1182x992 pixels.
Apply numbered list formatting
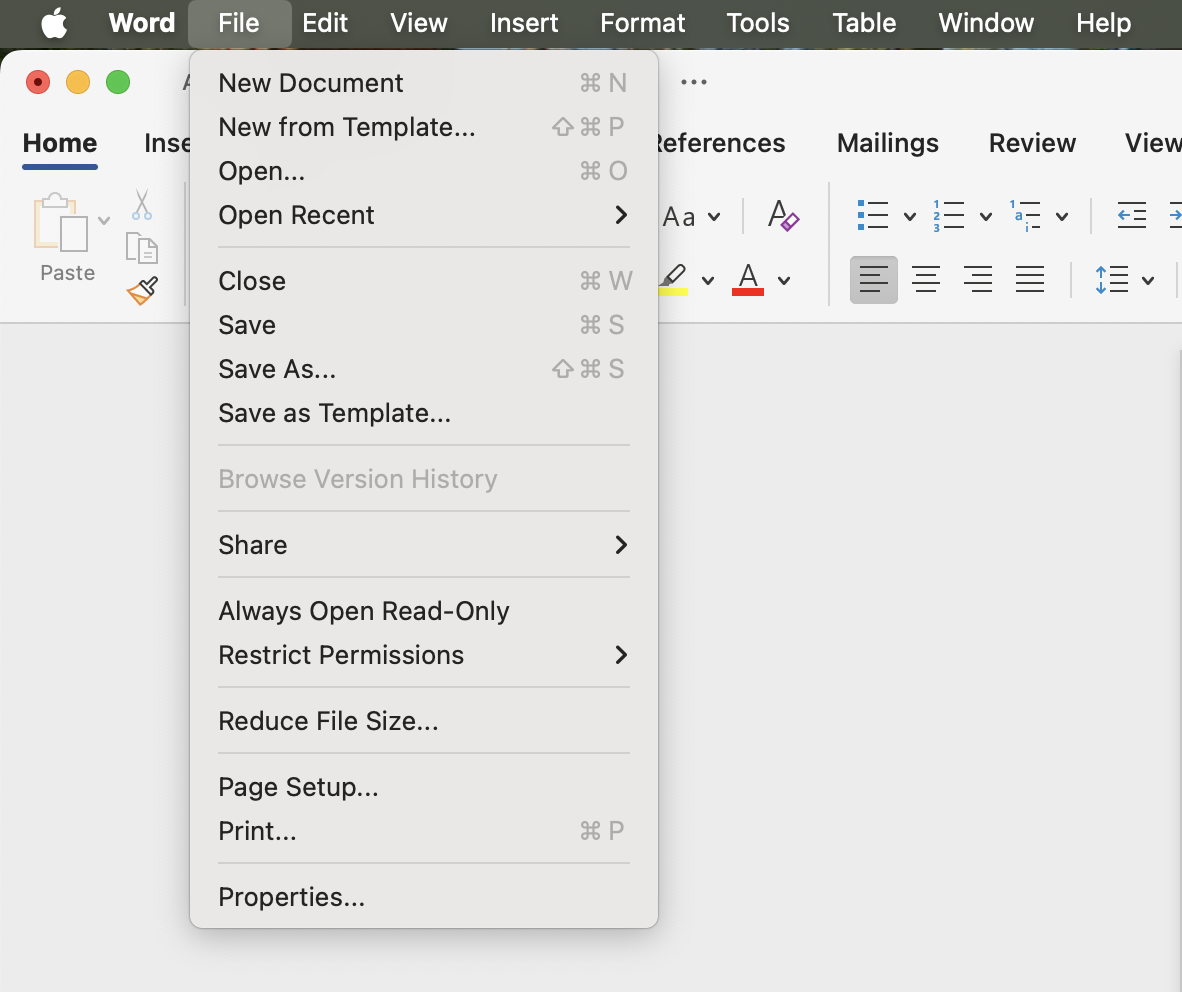coord(948,216)
